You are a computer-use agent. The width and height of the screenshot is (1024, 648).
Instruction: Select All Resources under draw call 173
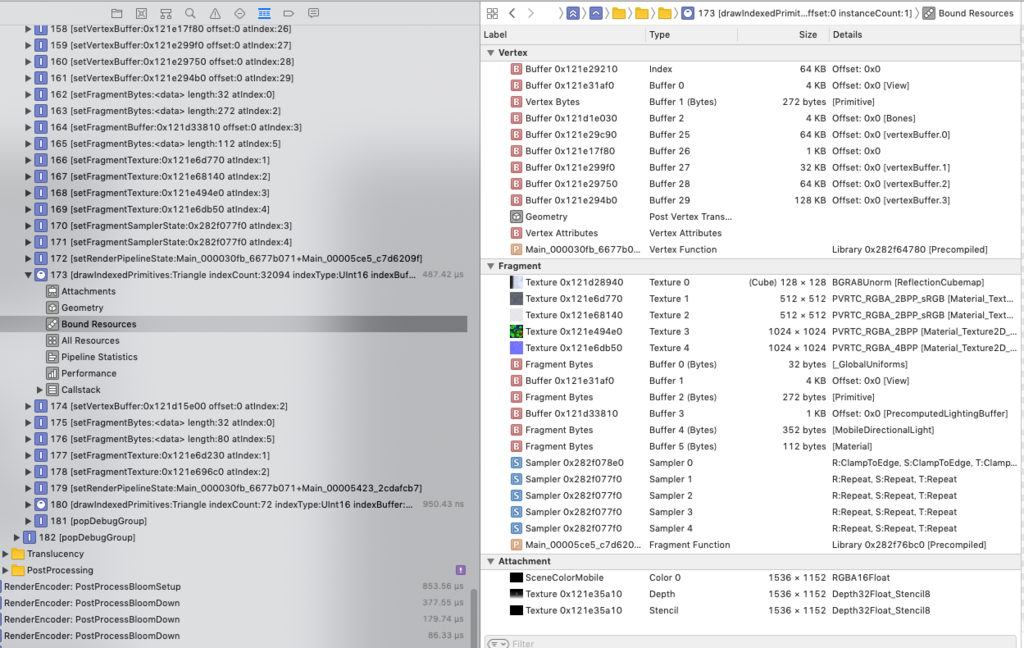click(90, 340)
